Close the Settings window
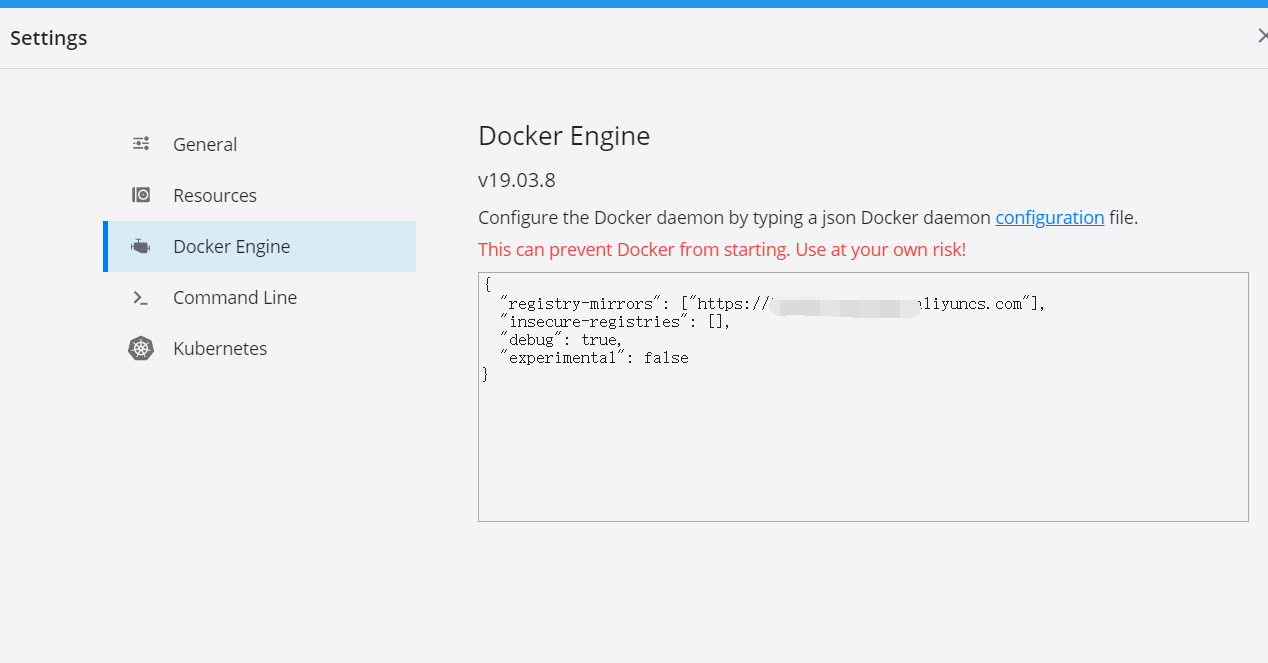 pos(1261,35)
